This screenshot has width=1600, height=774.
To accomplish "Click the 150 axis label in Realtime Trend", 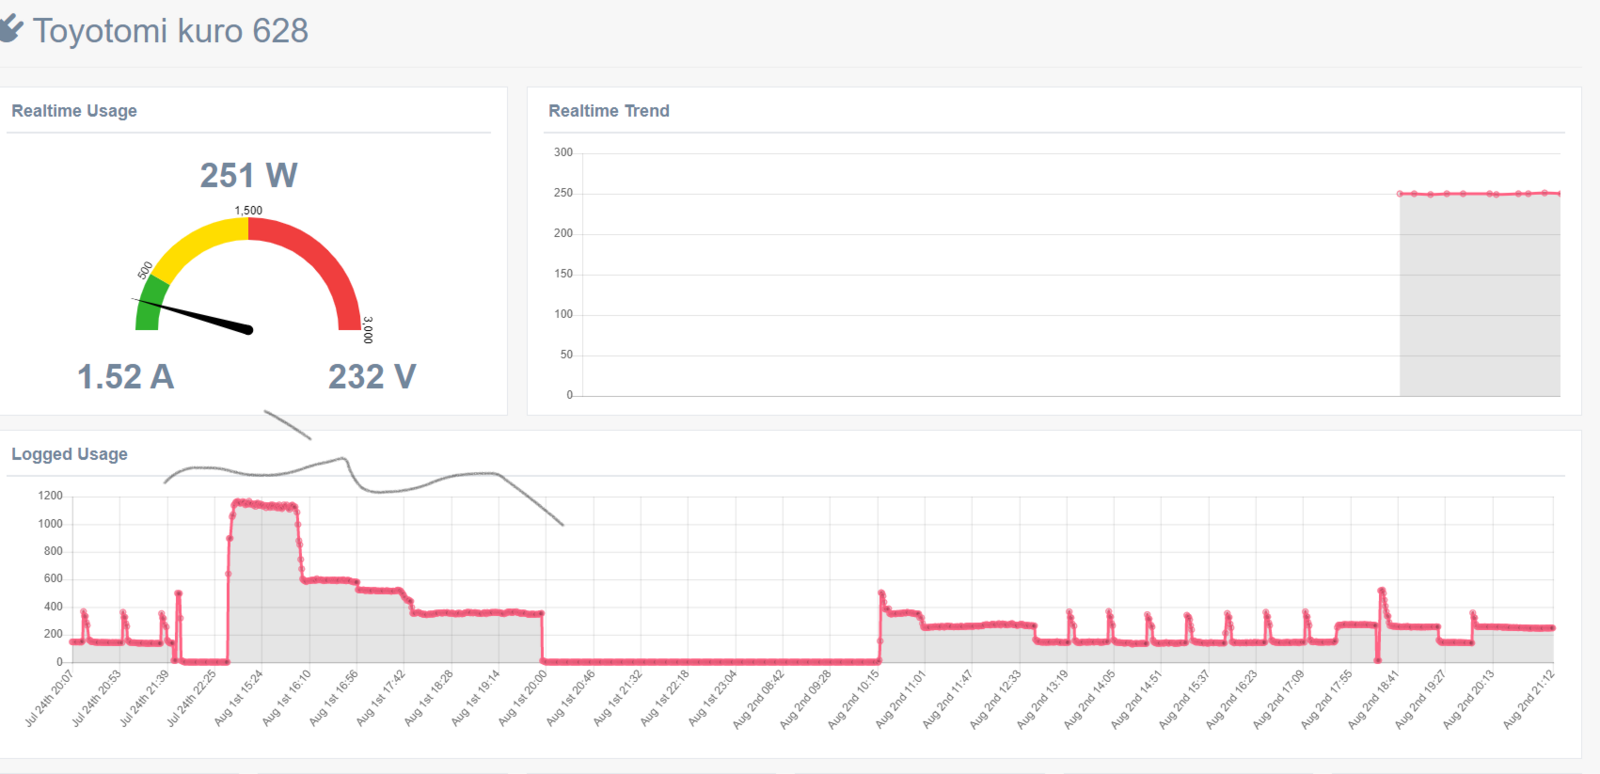I will click(x=563, y=274).
